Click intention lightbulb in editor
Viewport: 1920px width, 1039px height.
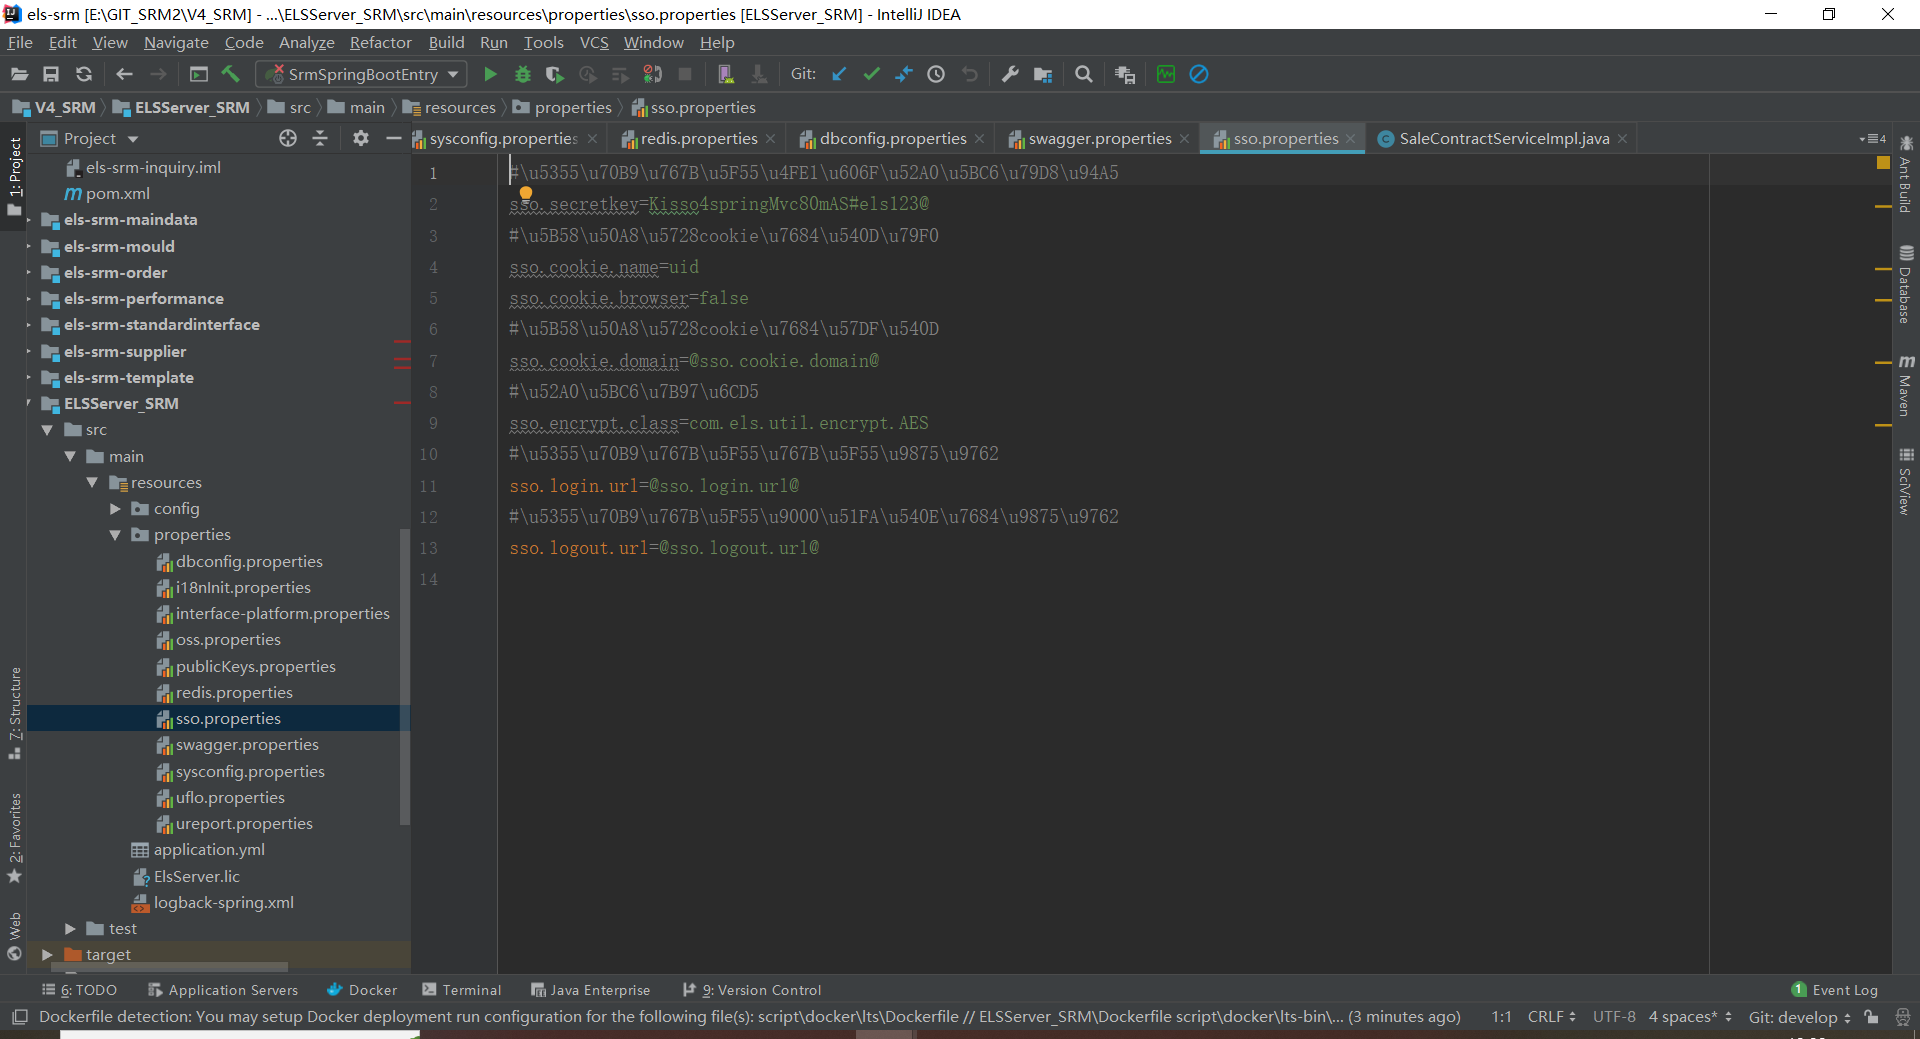coord(526,193)
